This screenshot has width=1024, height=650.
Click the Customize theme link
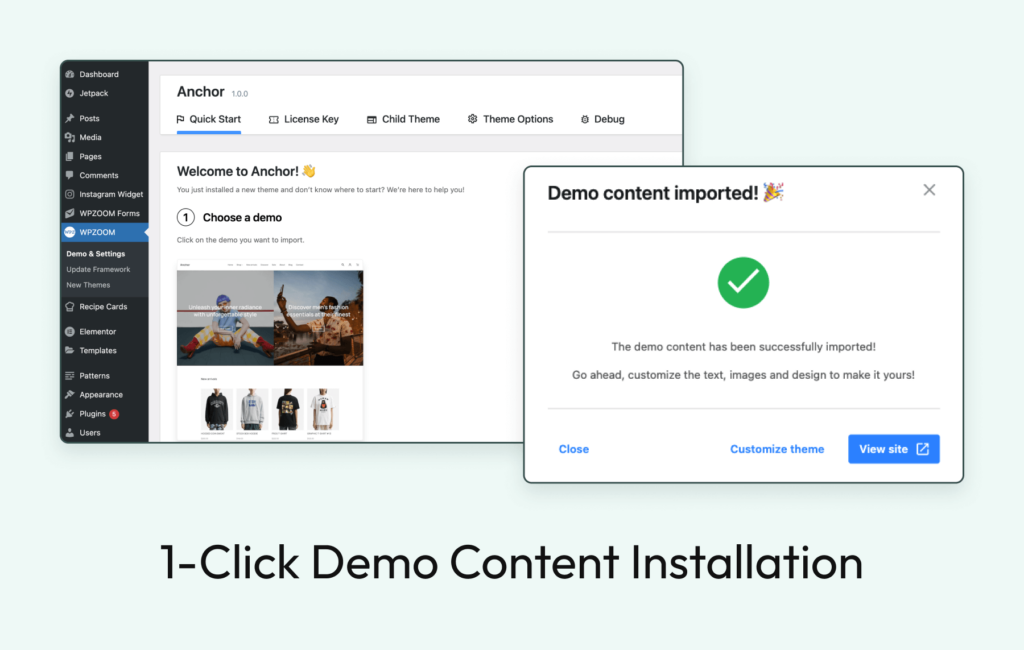pyautogui.click(x=777, y=449)
